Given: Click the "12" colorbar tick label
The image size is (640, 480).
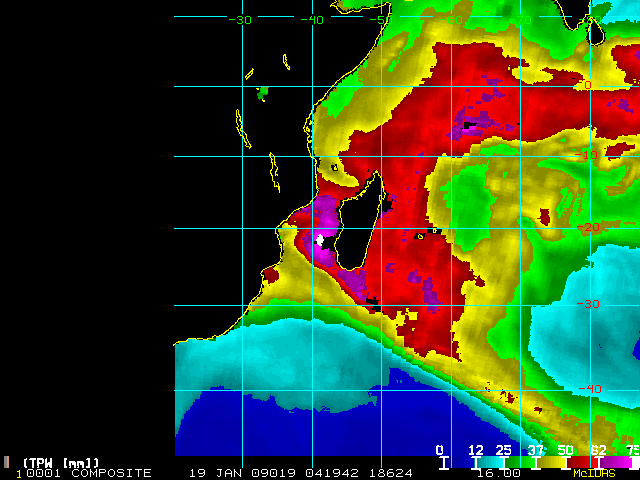Looking at the screenshot, I should tap(476, 450).
